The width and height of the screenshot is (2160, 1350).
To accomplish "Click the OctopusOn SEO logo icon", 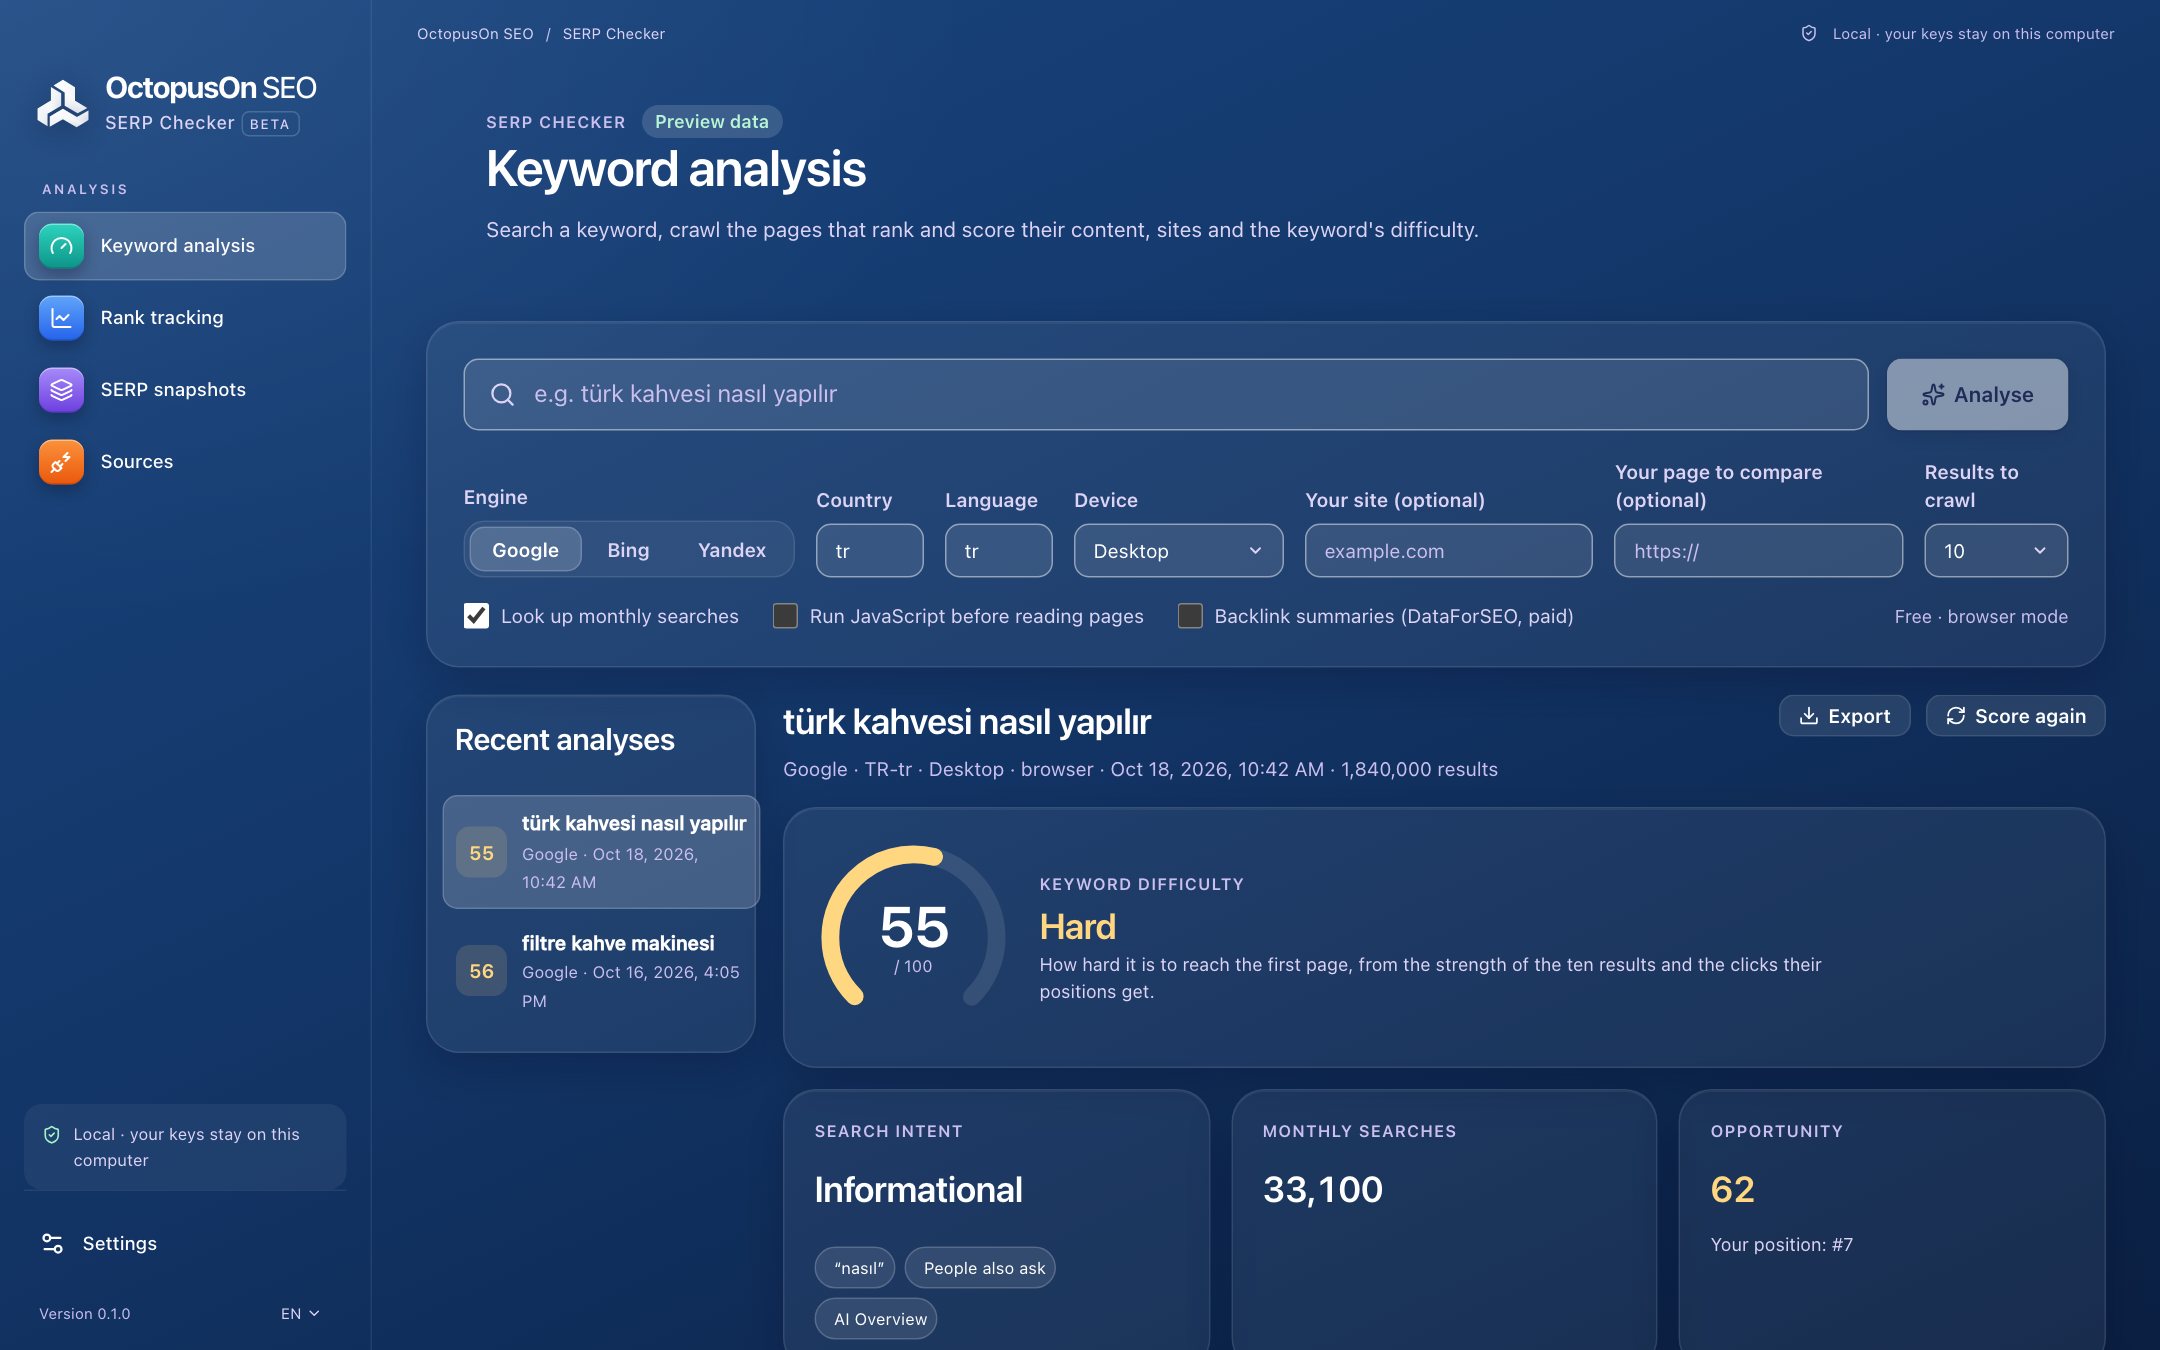I will [x=63, y=103].
